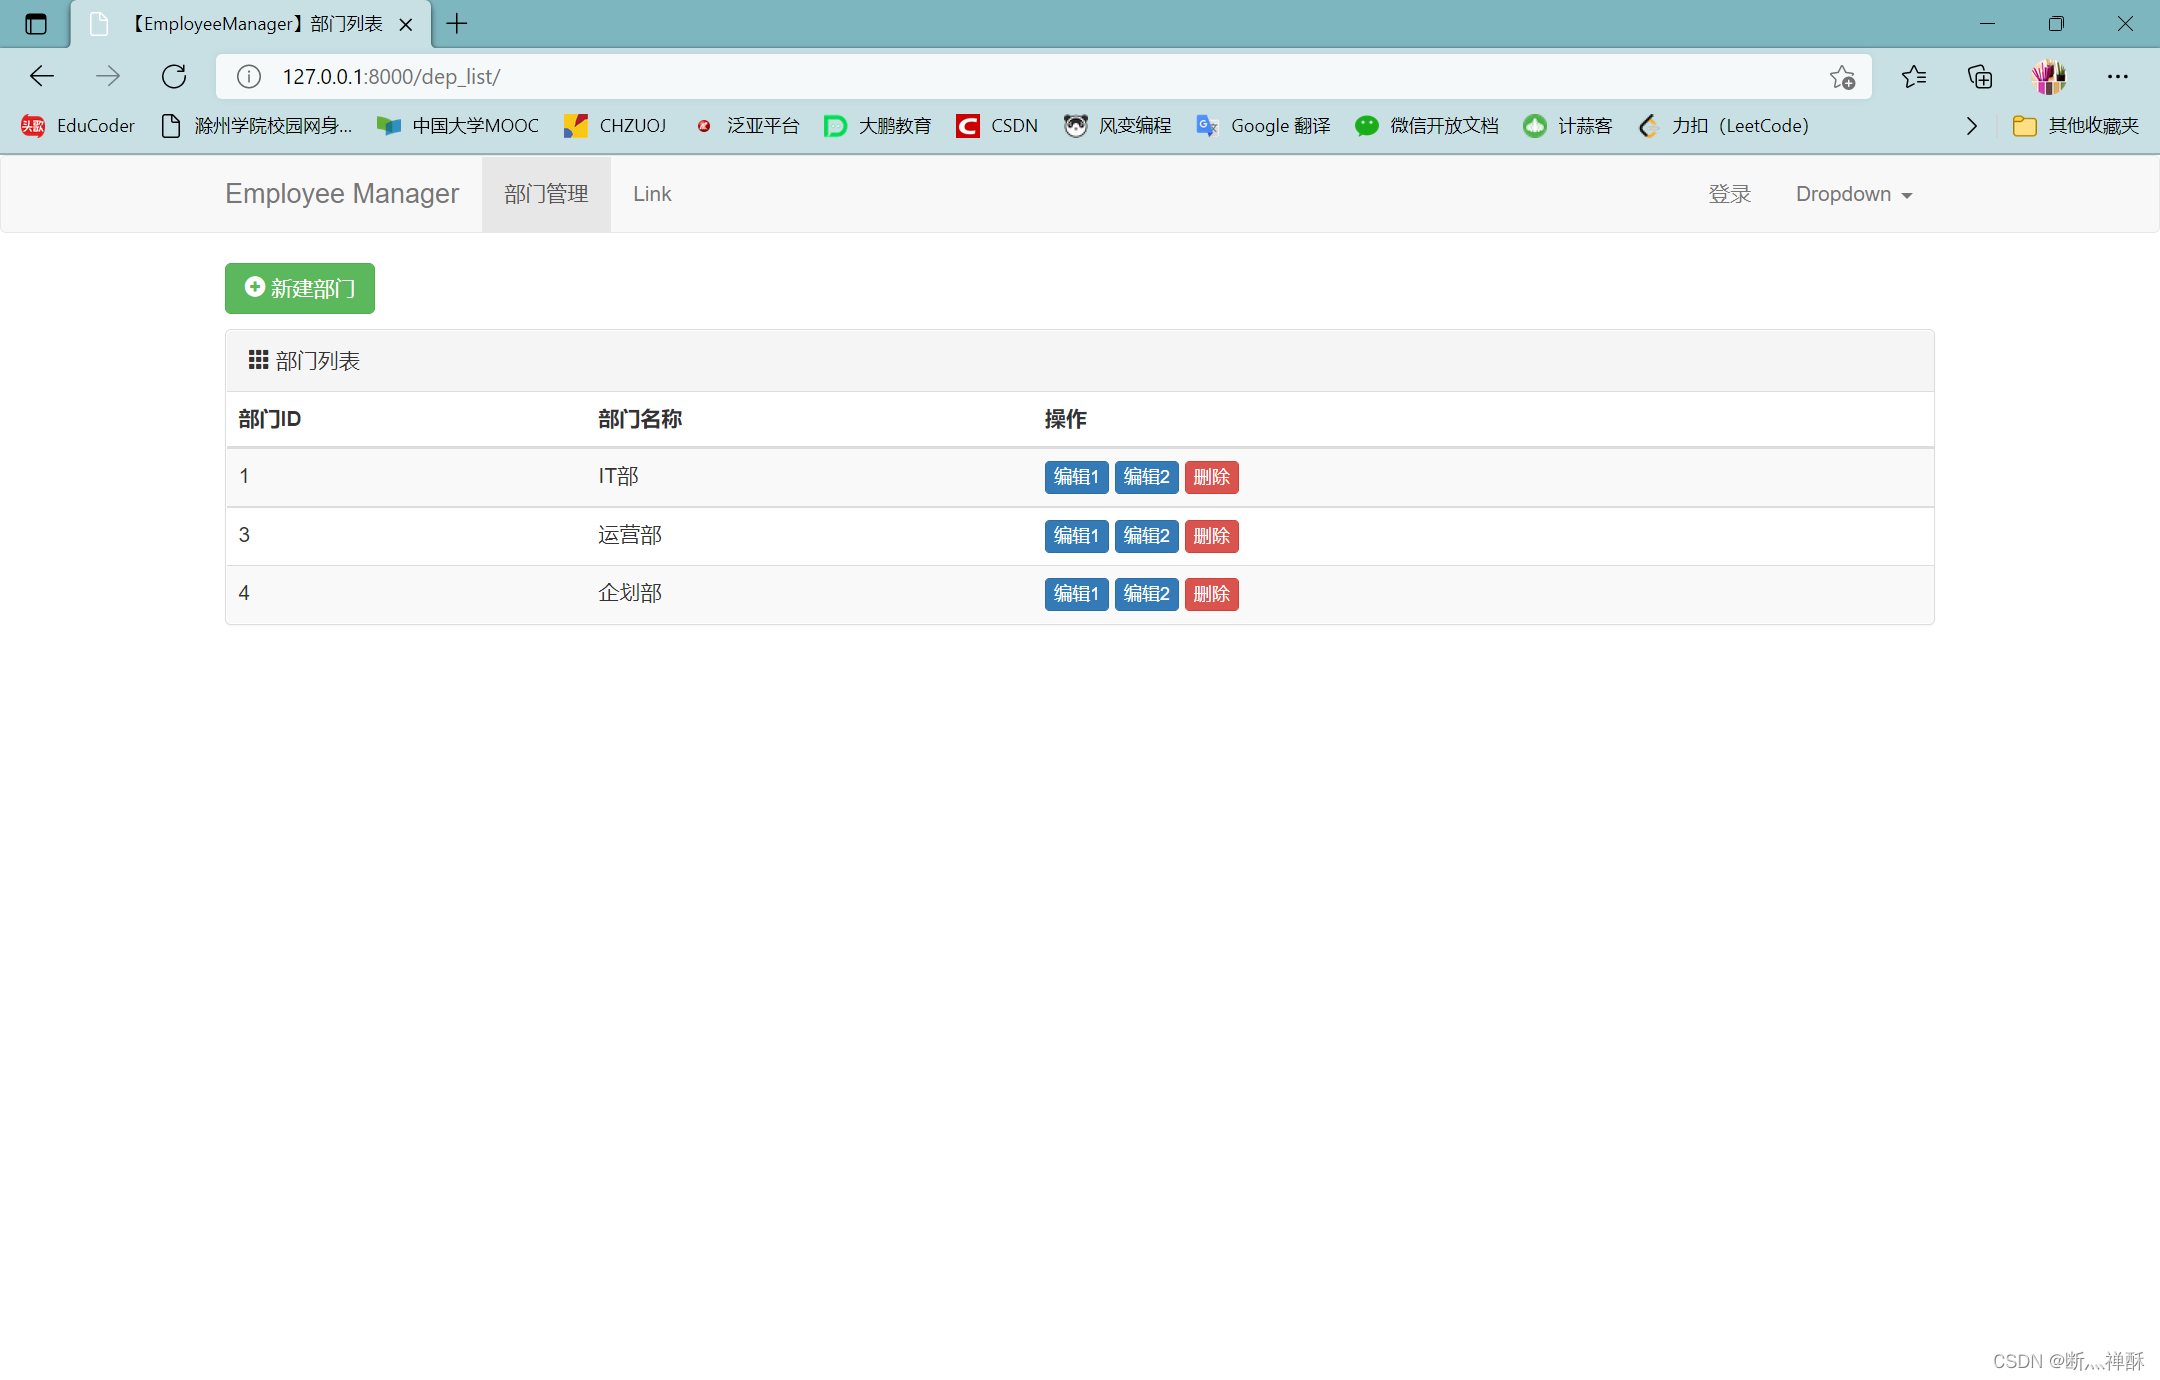Expand the Dropdown menu in navbar
The width and height of the screenshot is (2160, 1380).
(x=1853, y=194)
